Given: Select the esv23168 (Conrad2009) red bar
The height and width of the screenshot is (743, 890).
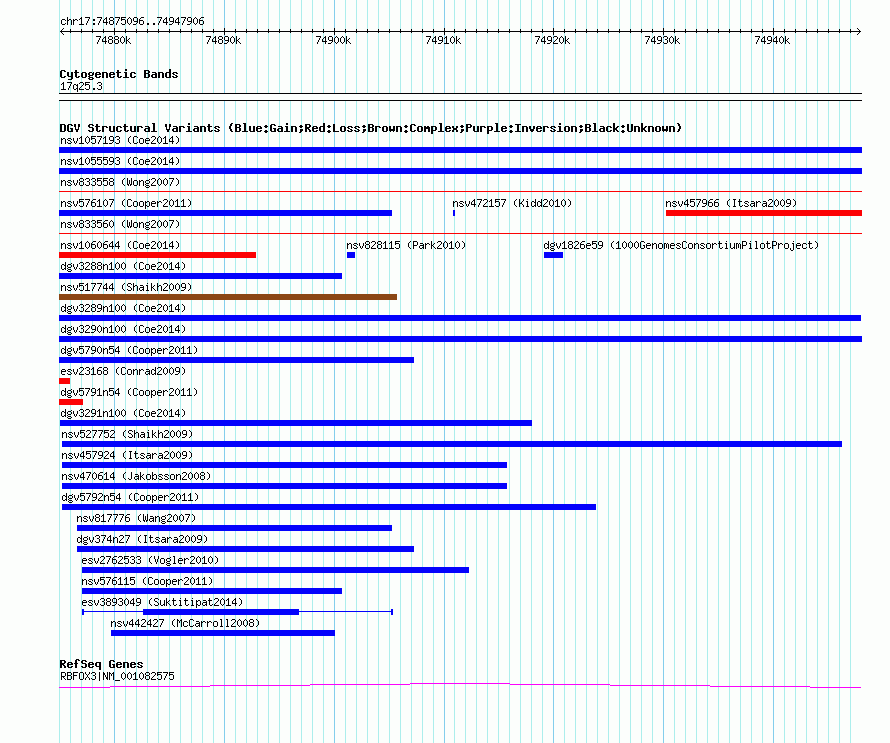Looking at the screenshot, I should (64, 381).
